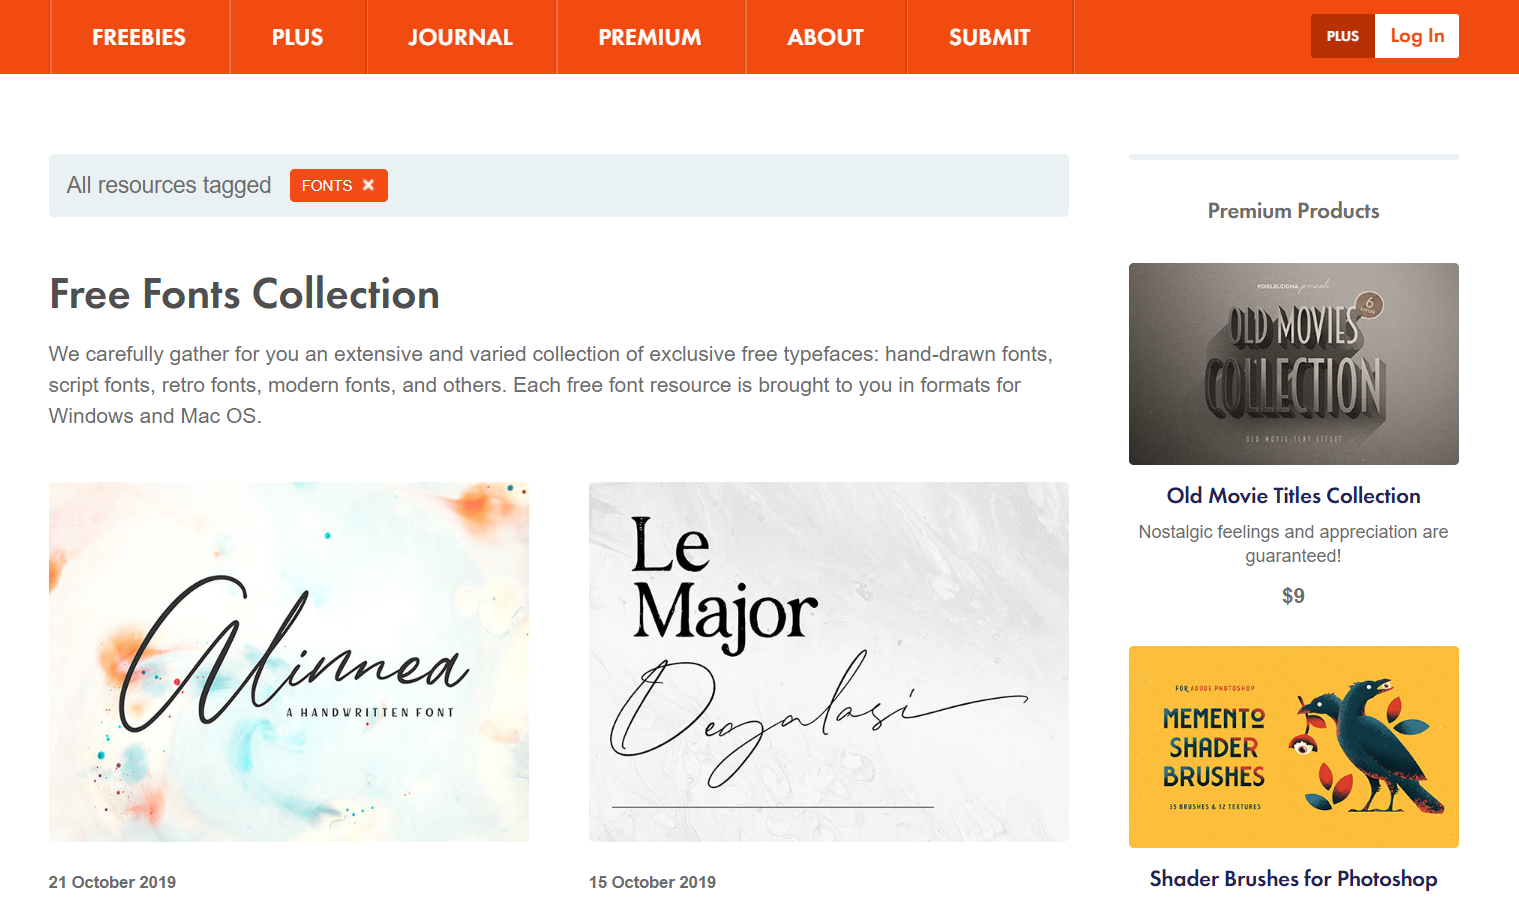Click the $9 price label
1519x907 pixels.
(1293, 596)
